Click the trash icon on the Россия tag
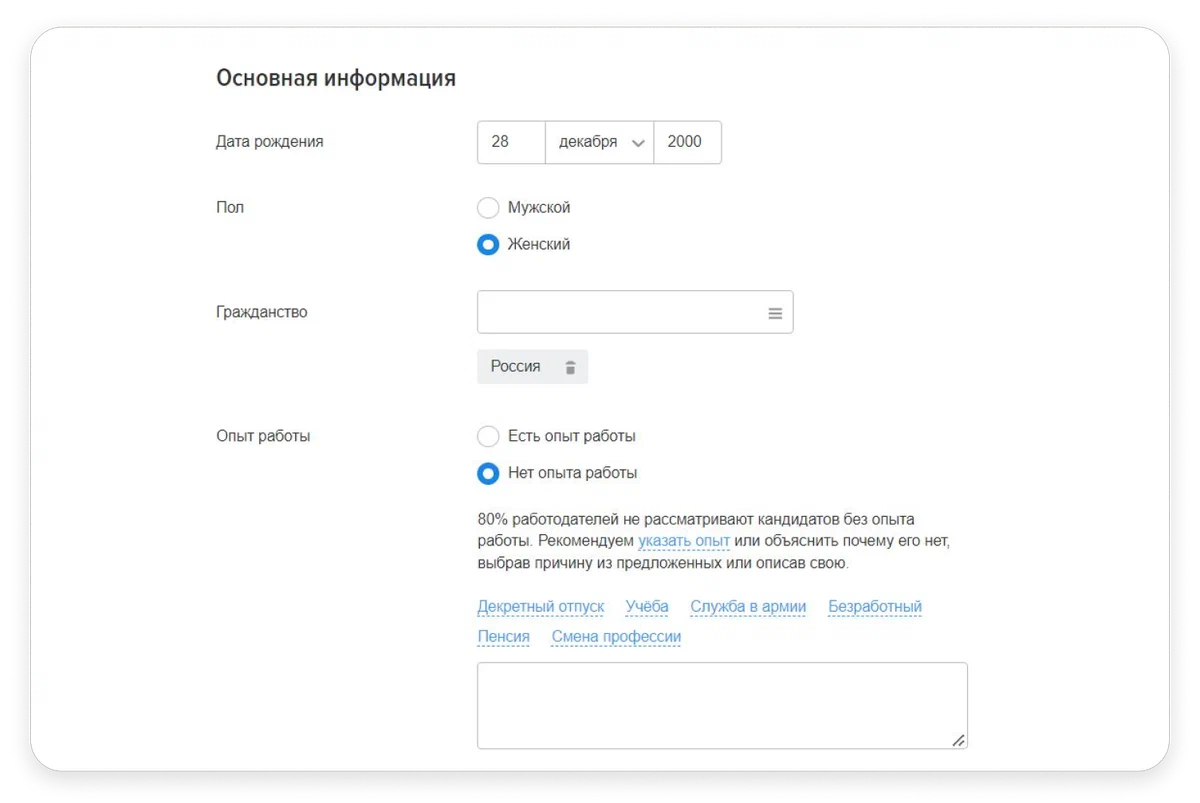The width and height of the screenshot is (1200, 803). [570, 367]
